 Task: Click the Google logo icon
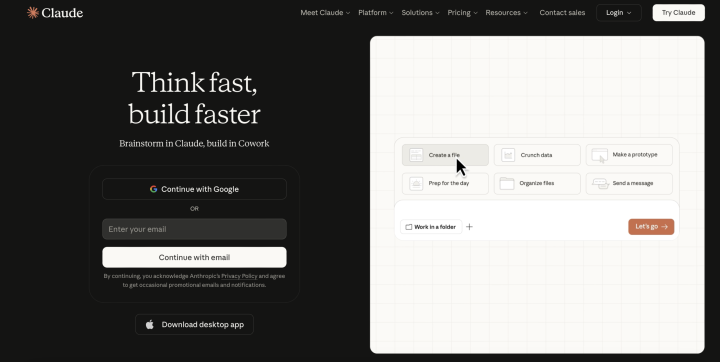153,189
